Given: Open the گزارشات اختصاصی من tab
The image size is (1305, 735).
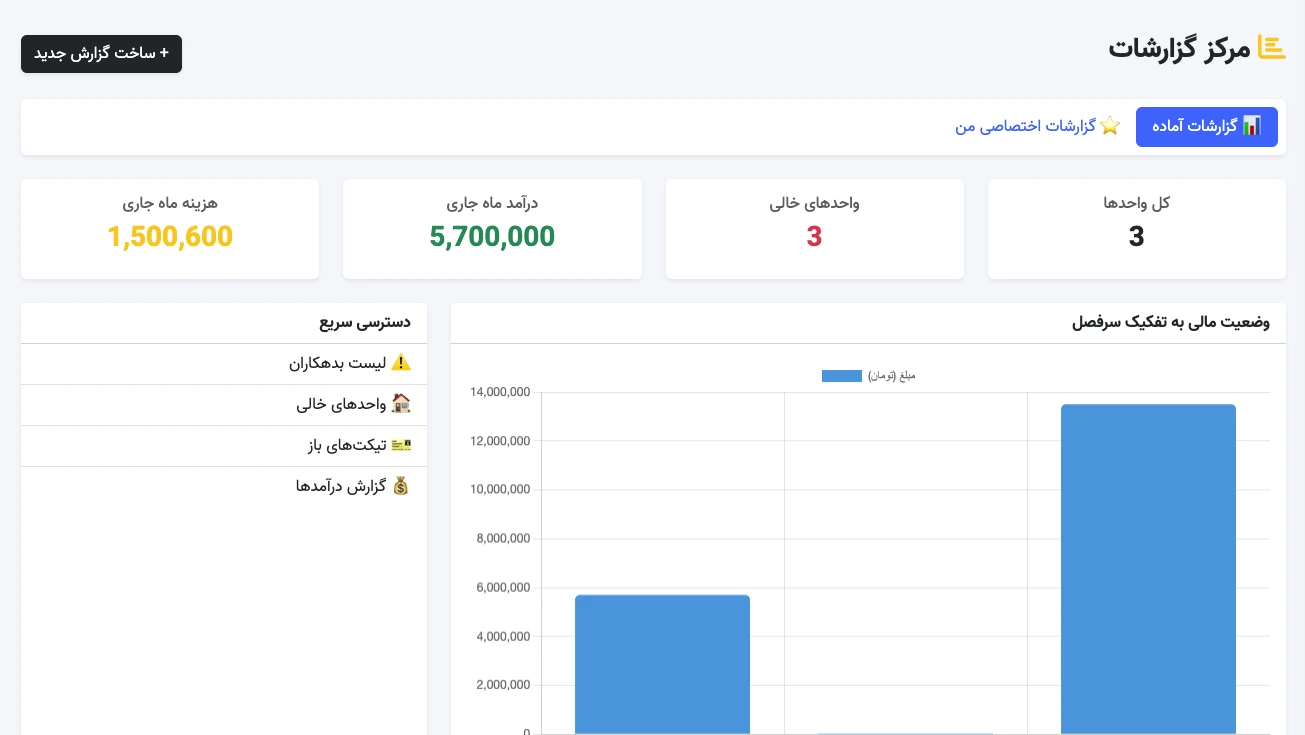Looking at the screenshot, I should [x=1037, y=127].
